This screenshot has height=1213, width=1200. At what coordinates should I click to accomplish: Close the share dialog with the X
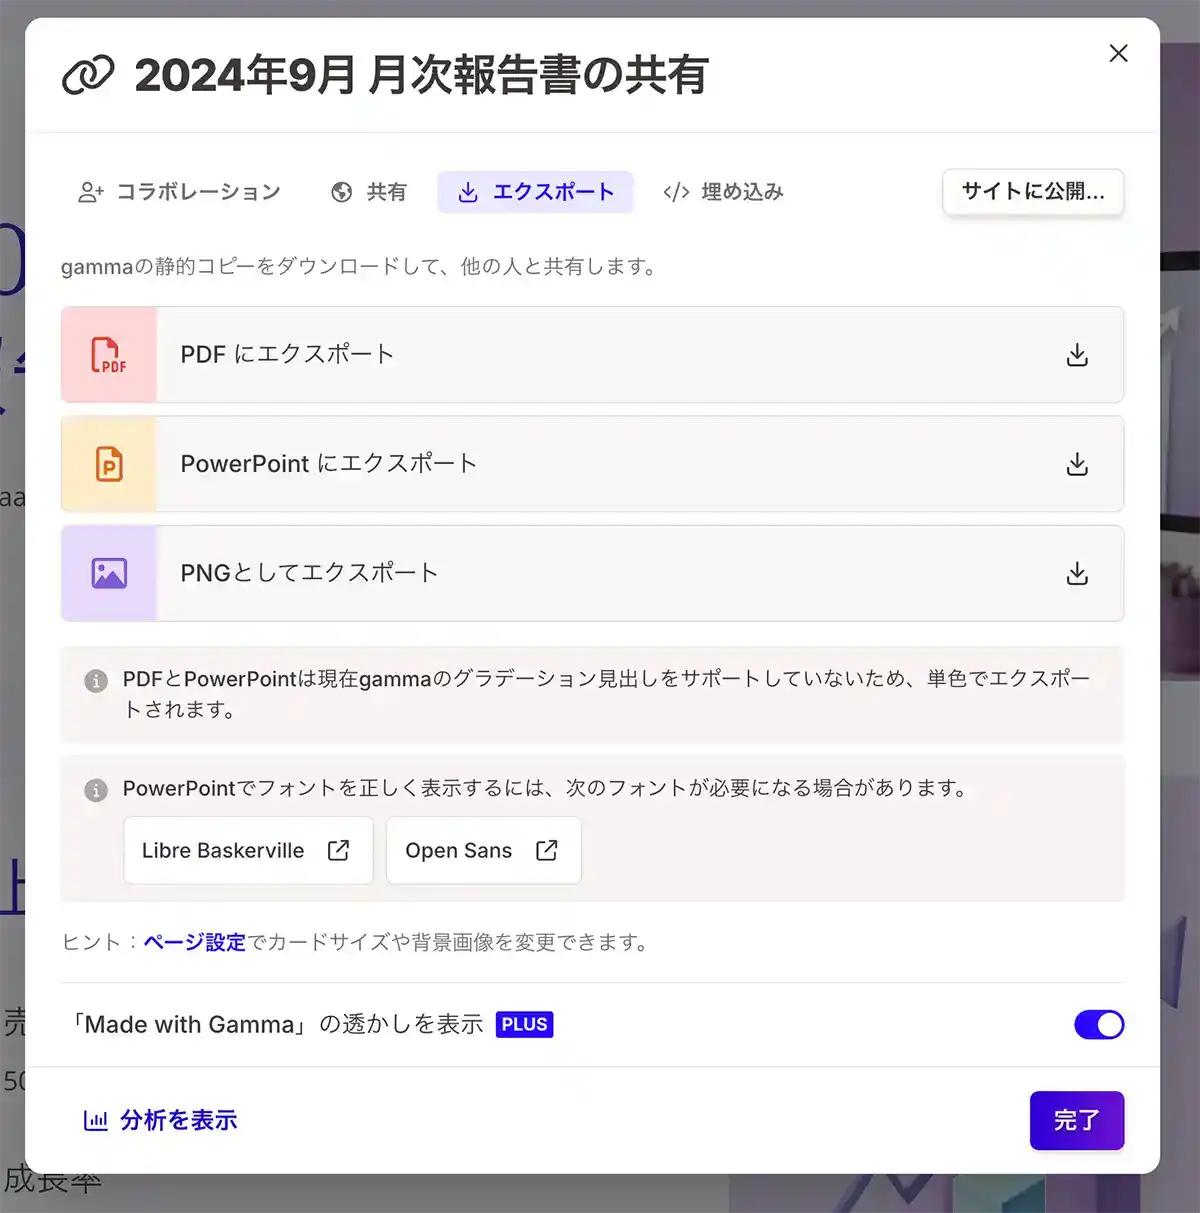pyautogui.click(x=1118, y=53)
